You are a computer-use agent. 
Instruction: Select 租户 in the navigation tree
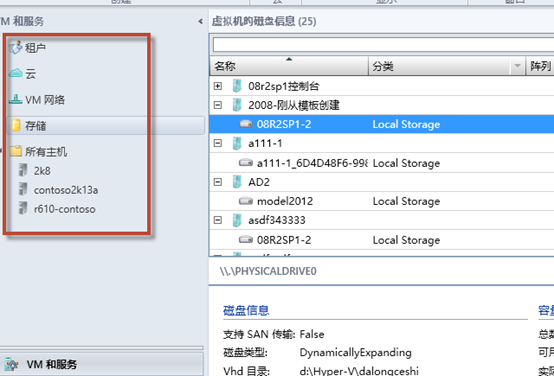(x=35, y=47)
